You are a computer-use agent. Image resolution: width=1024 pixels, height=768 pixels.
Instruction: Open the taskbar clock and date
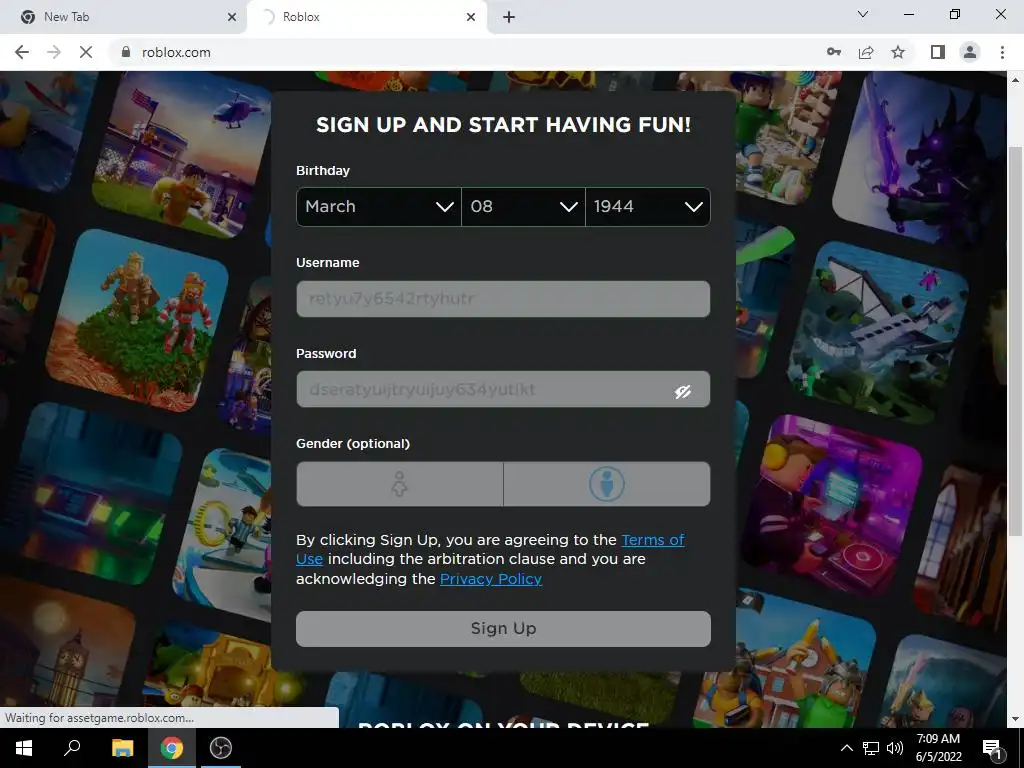pyautogui.click(x=938, y=748)
